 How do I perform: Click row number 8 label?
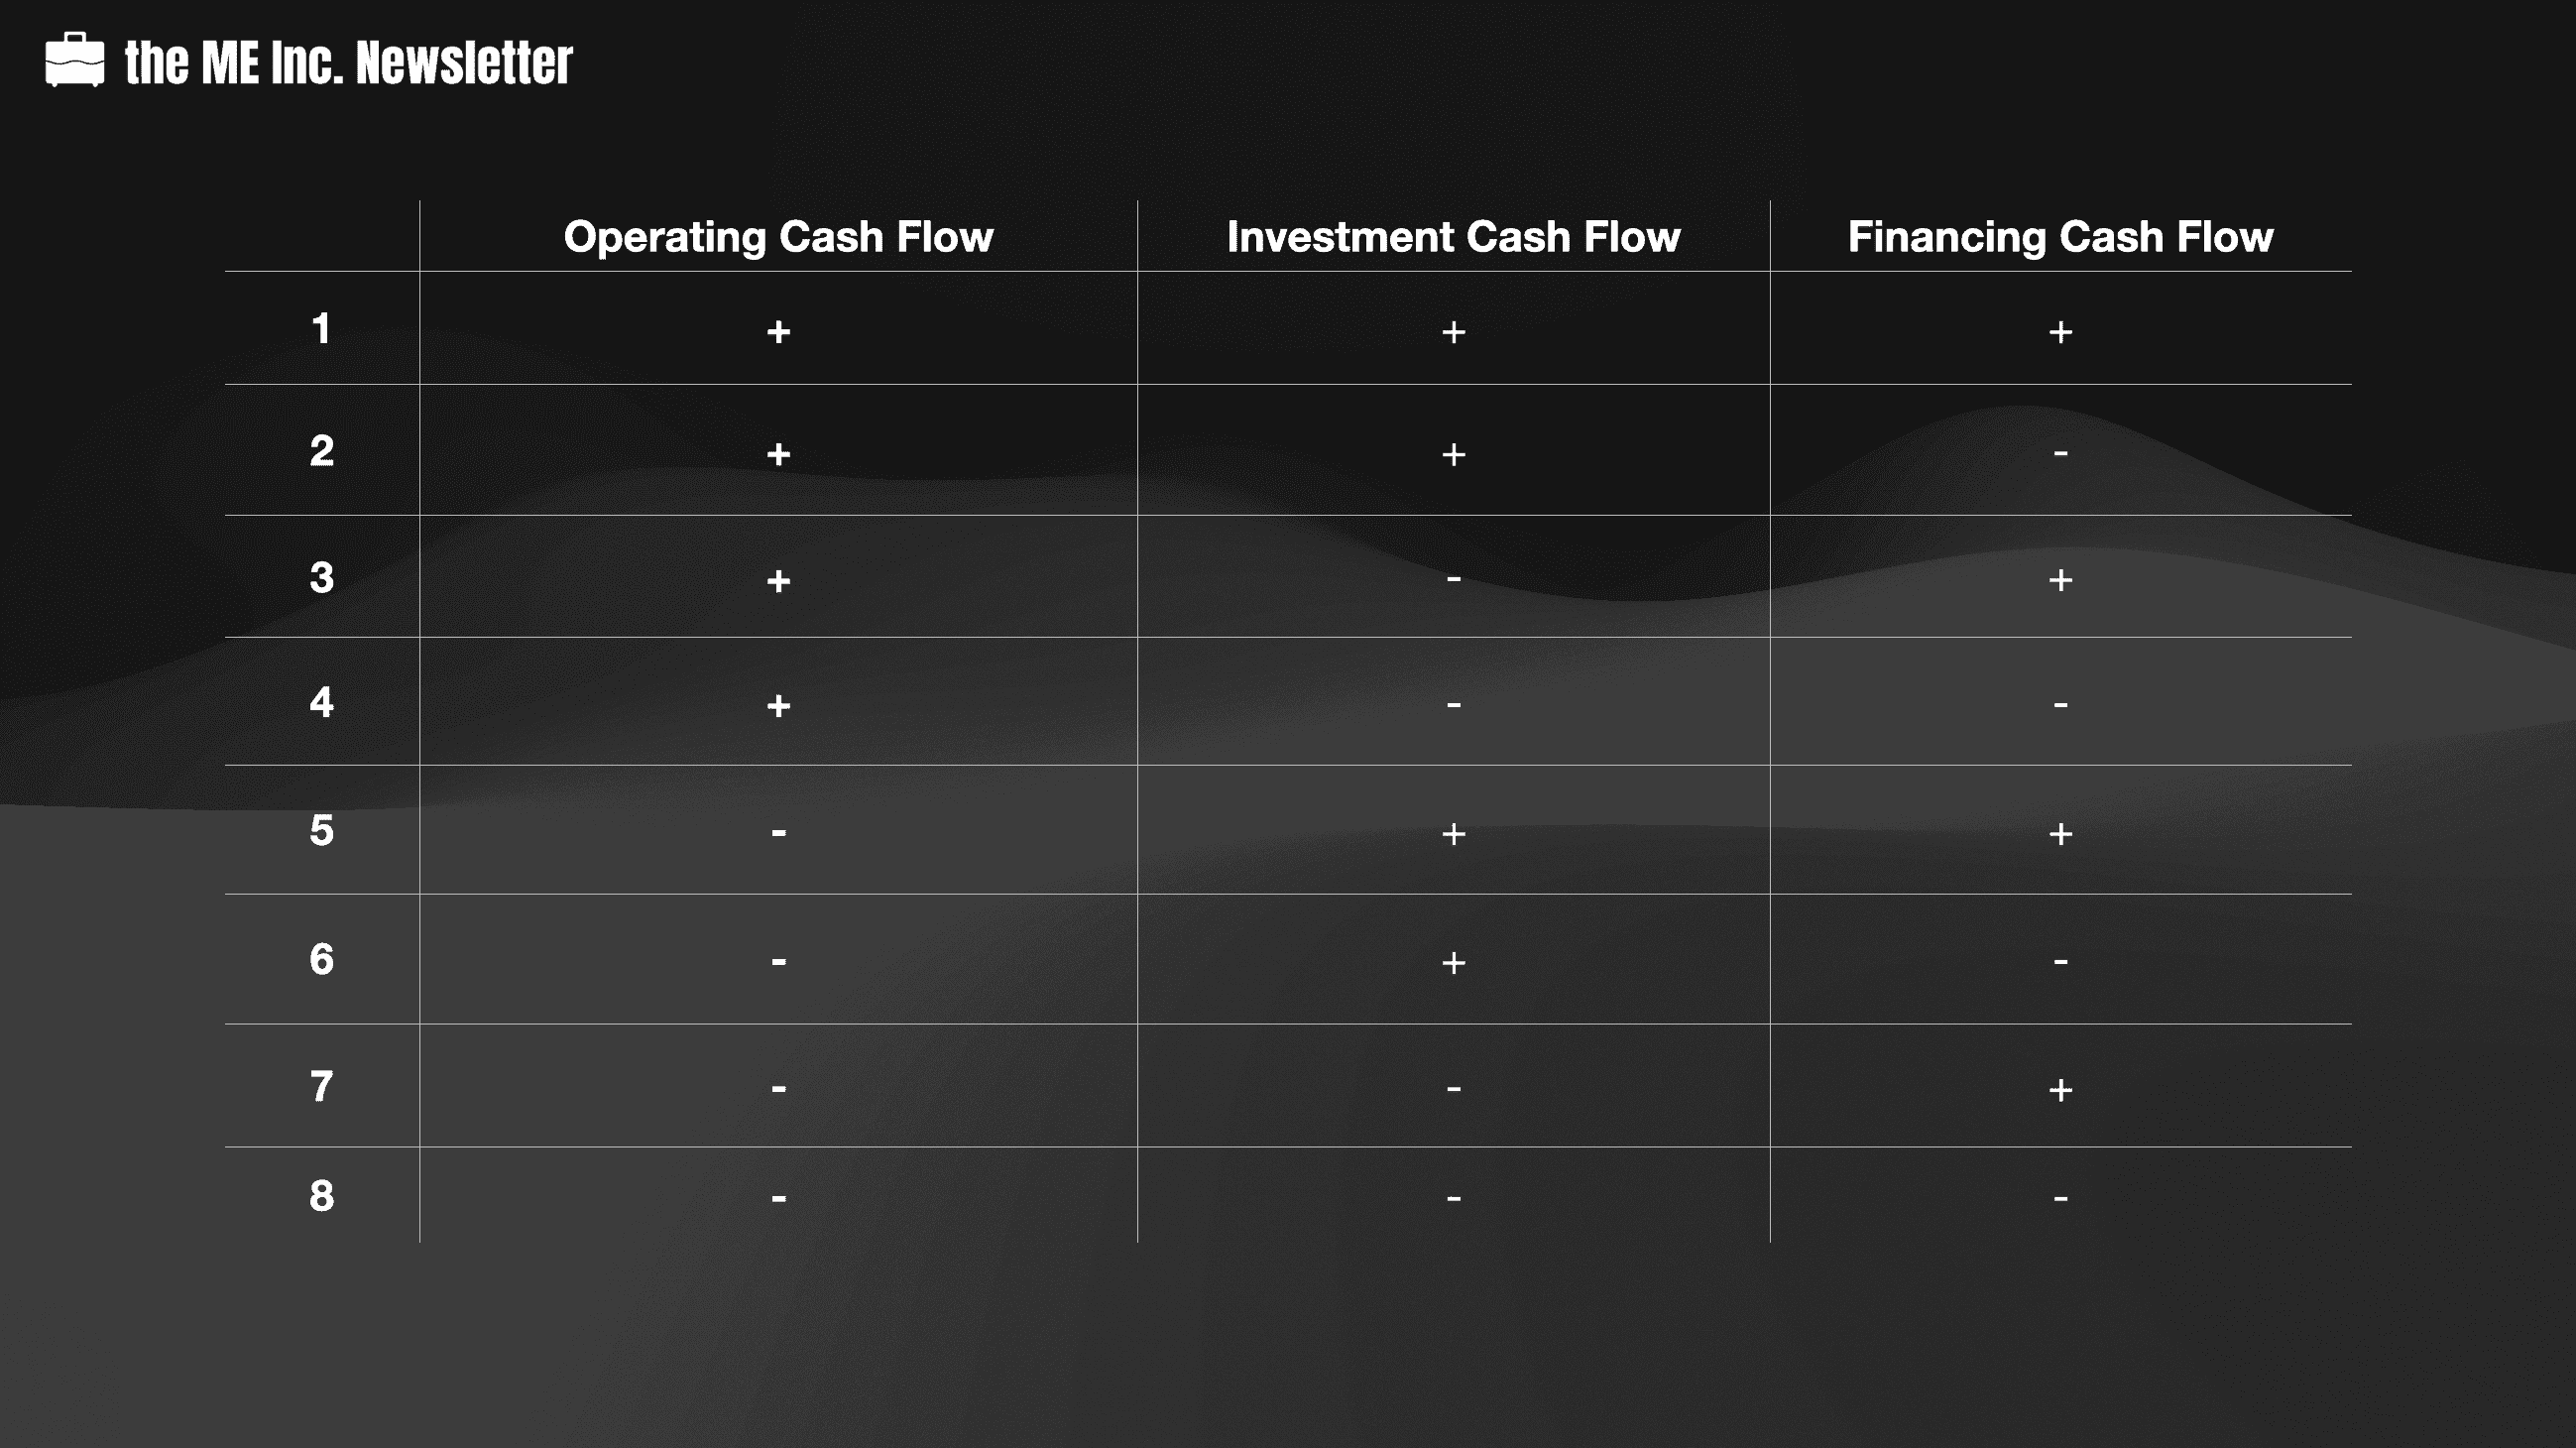pos(321,1196)
